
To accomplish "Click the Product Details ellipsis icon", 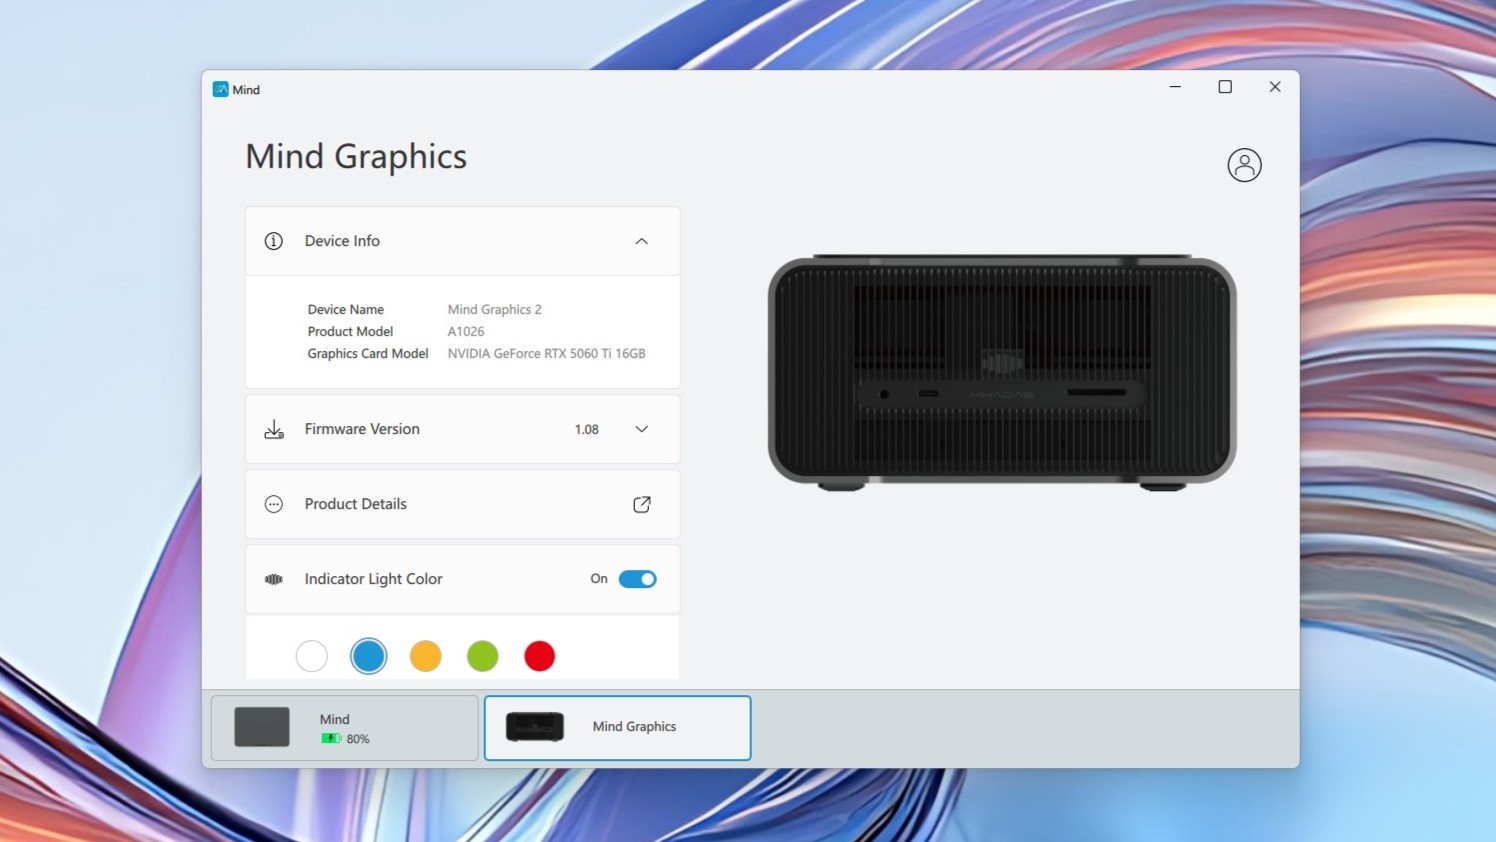I will point(274,504).
